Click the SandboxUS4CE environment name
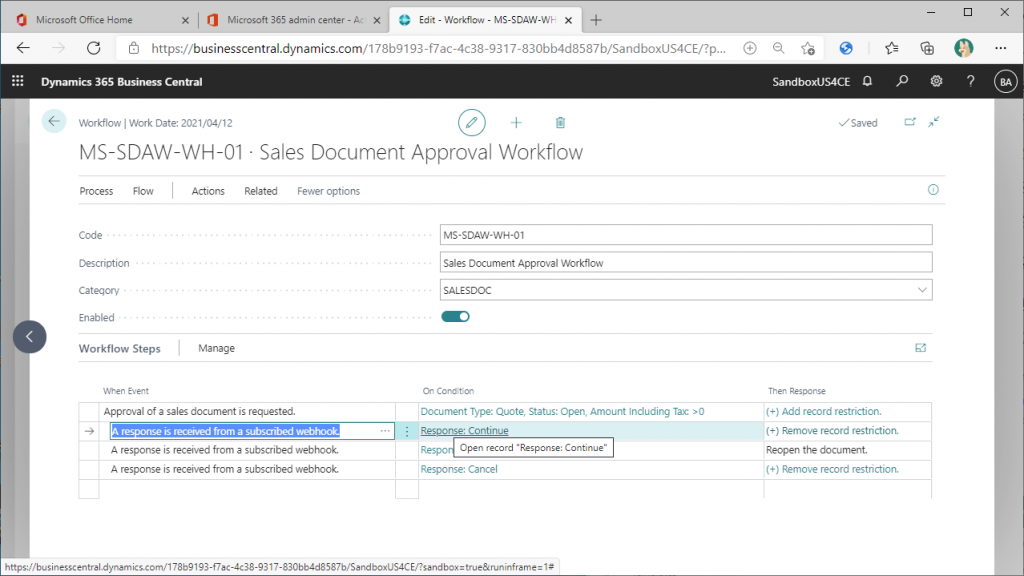Screen dimensions: 1024x576 811,82
